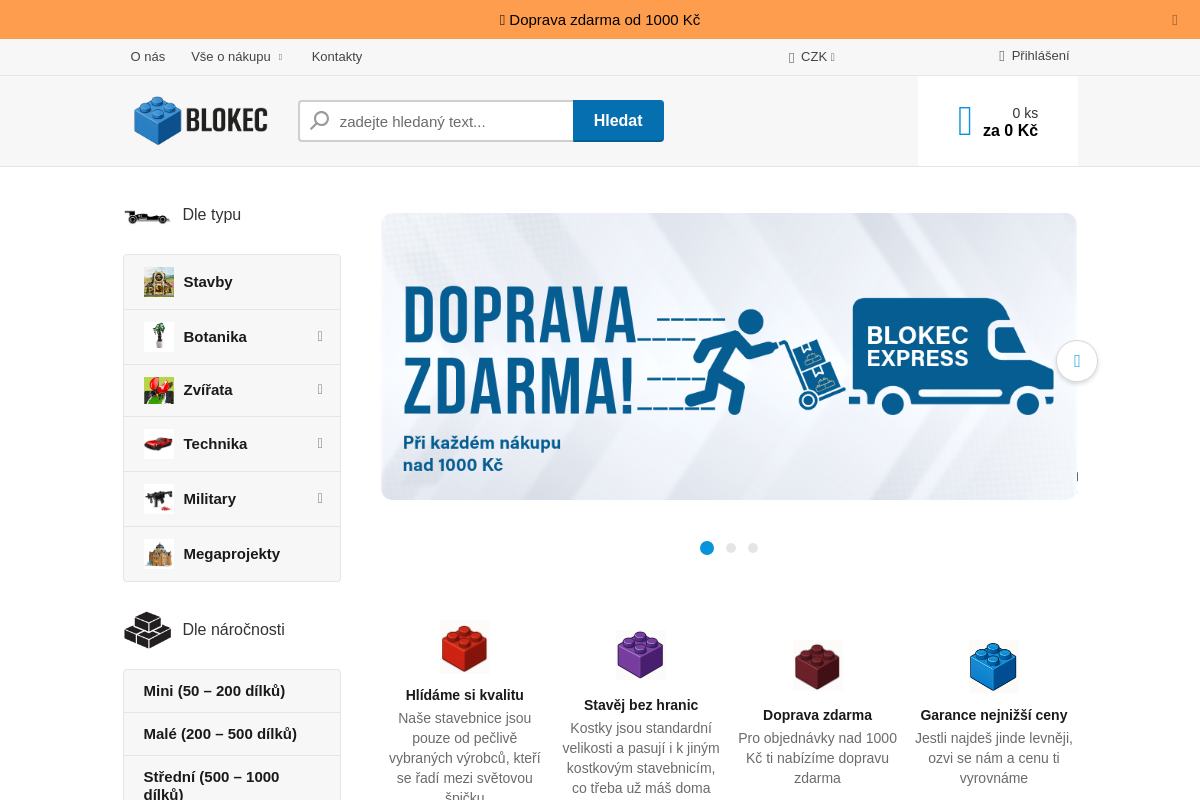Click the BLOKEC logo

click(x=201, y=121)
